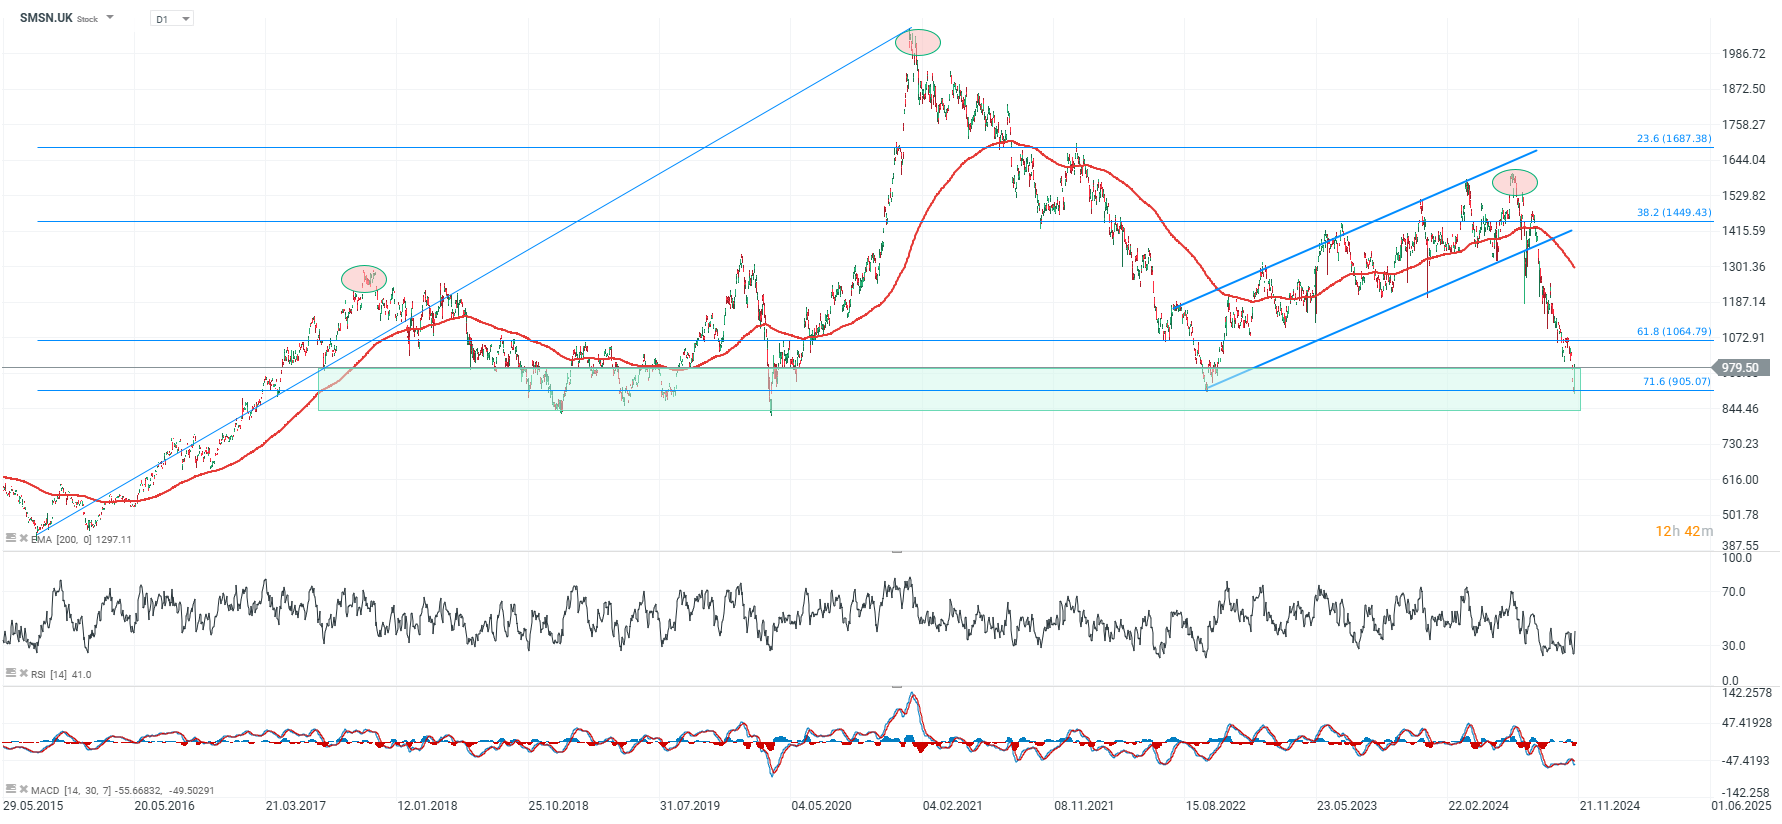Select the 61.8 (1064.79) Fibonacci level label

(x=1674, y=331)
